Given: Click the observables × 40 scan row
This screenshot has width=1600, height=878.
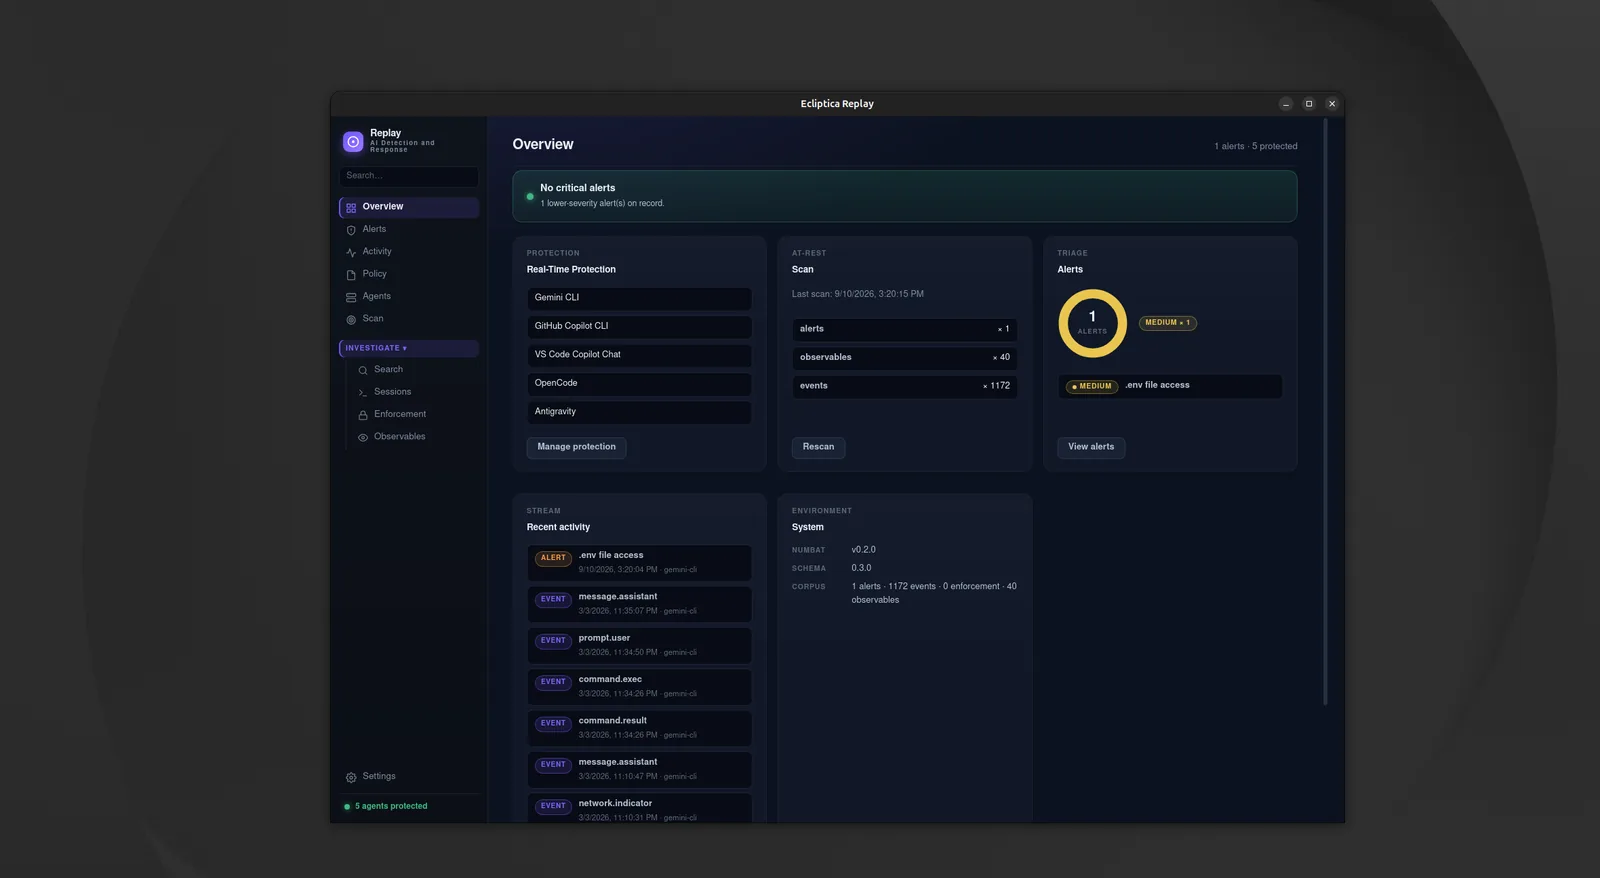Looking at the screenshot, I should (x=905, y=358).
